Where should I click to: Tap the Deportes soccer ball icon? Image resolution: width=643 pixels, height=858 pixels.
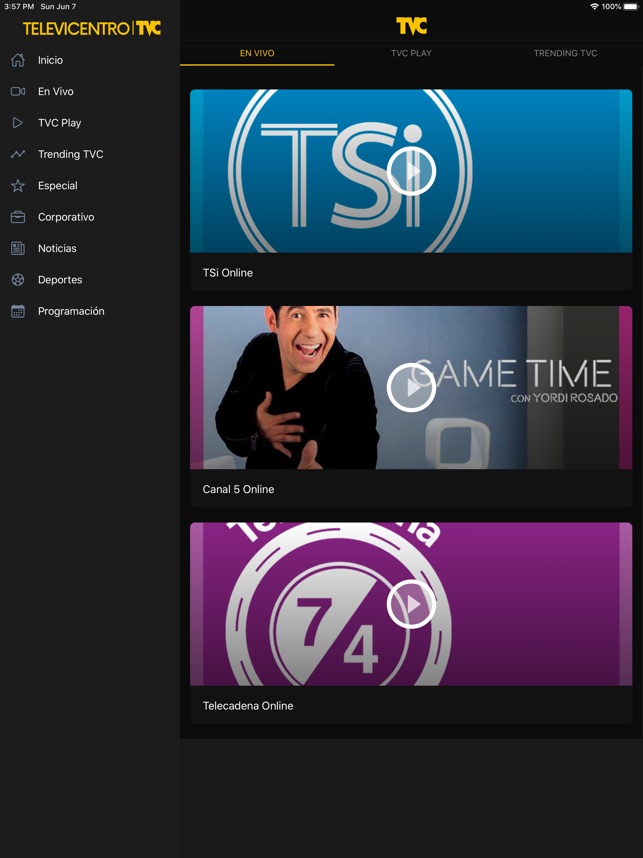tap(18, 280)
